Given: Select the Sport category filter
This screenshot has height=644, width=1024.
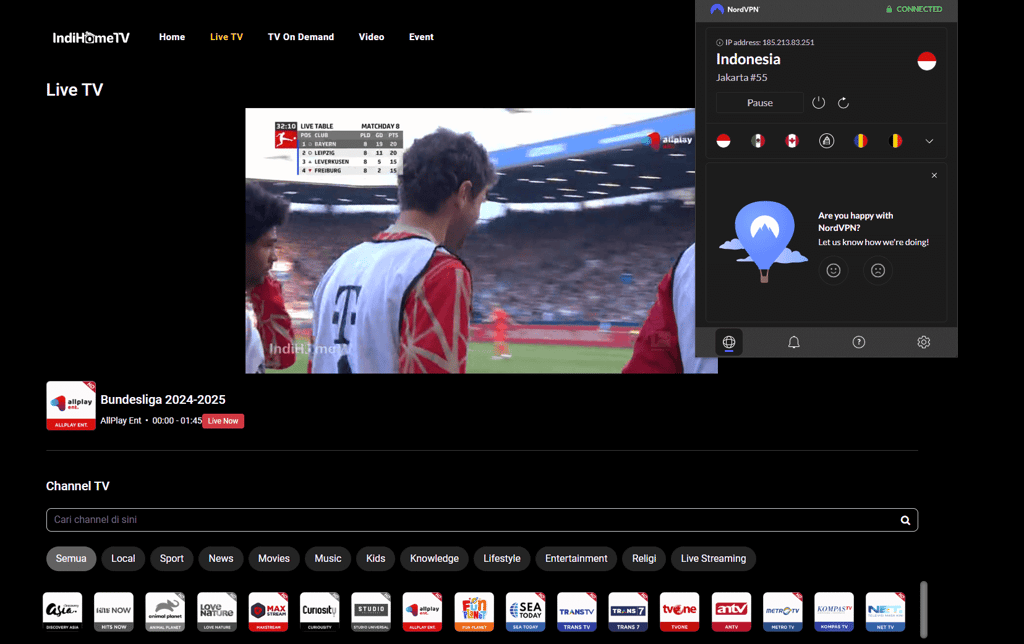Looking at the screenshot, I should click(x=171, y=558).
